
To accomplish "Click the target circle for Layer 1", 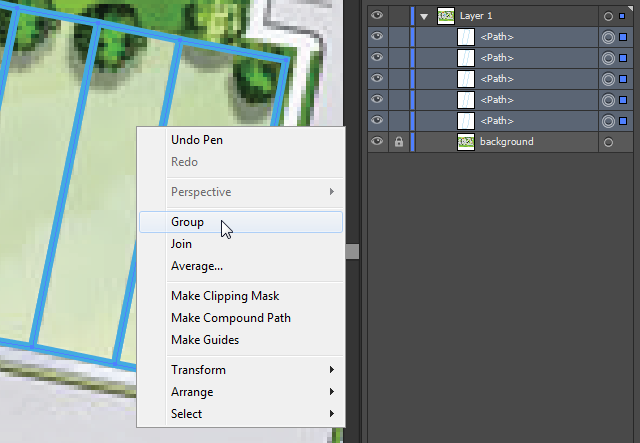I will point(608,16).
